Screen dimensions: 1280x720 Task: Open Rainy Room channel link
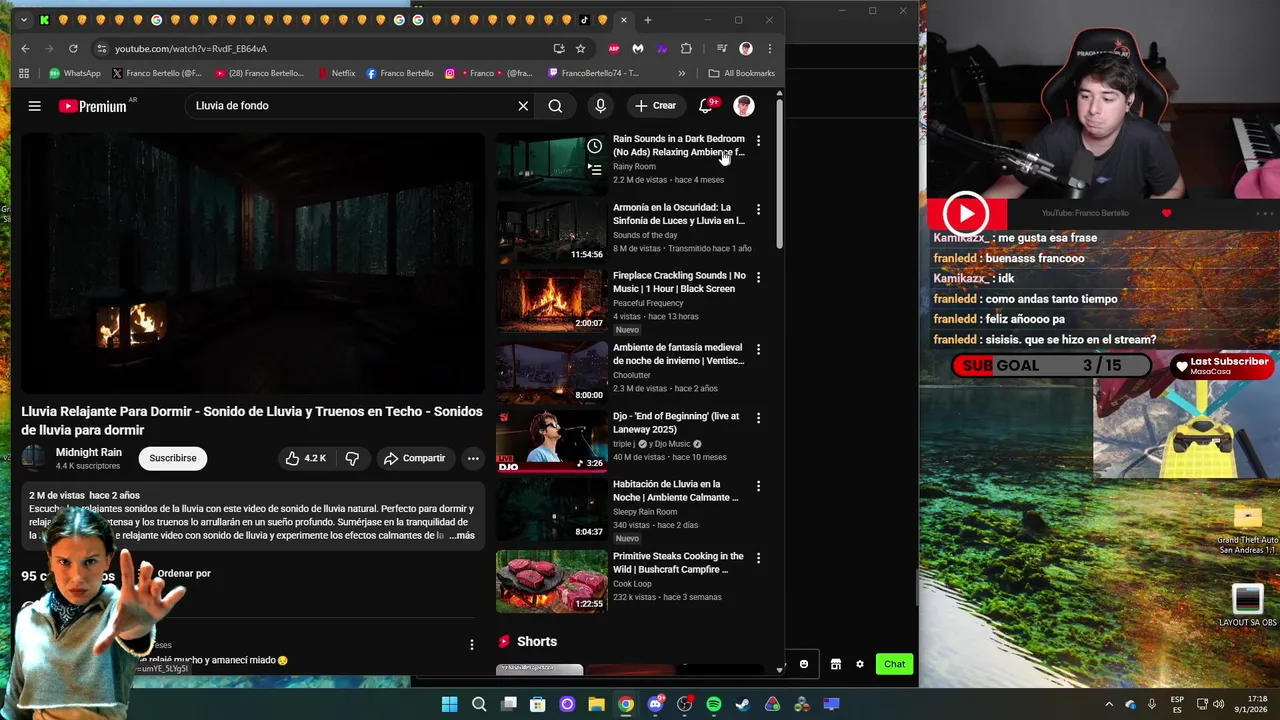pos(634,167)
